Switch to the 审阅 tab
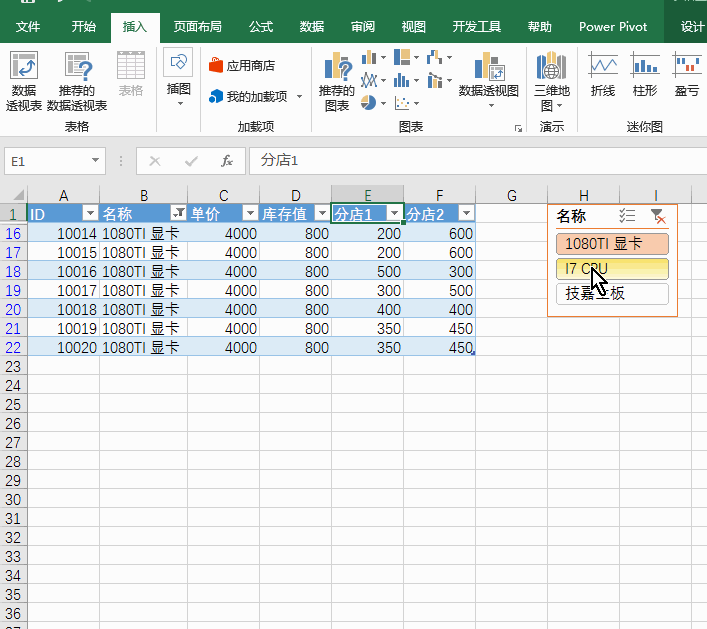 coord(363,27)
